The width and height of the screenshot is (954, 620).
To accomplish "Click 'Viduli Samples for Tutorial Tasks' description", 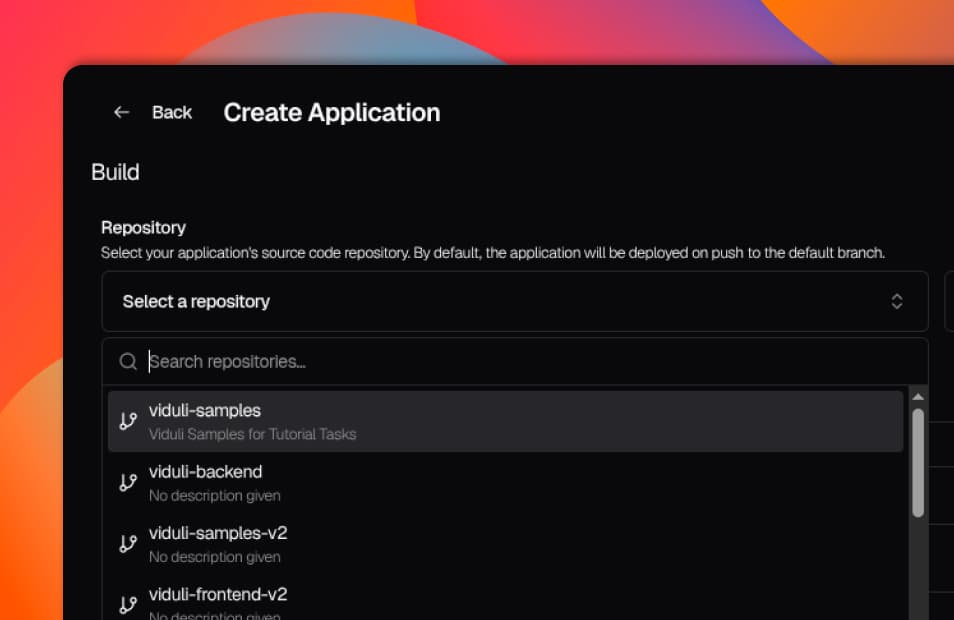I will pos(252,434).
